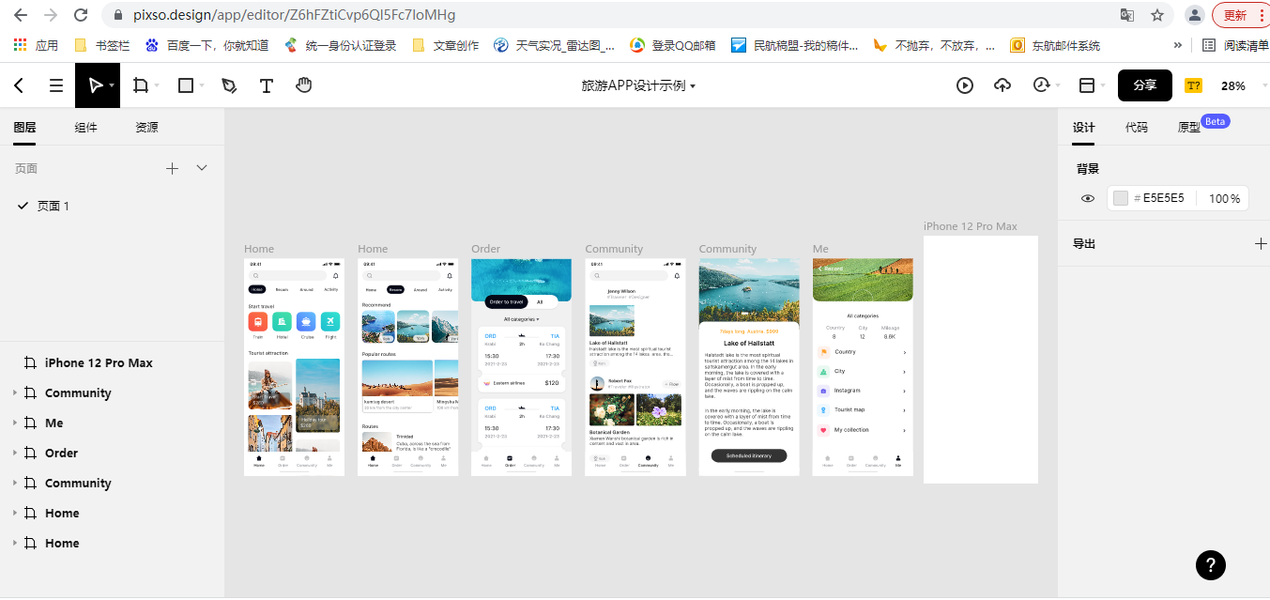Select the Order frame on canvas

tap(521, 367)
